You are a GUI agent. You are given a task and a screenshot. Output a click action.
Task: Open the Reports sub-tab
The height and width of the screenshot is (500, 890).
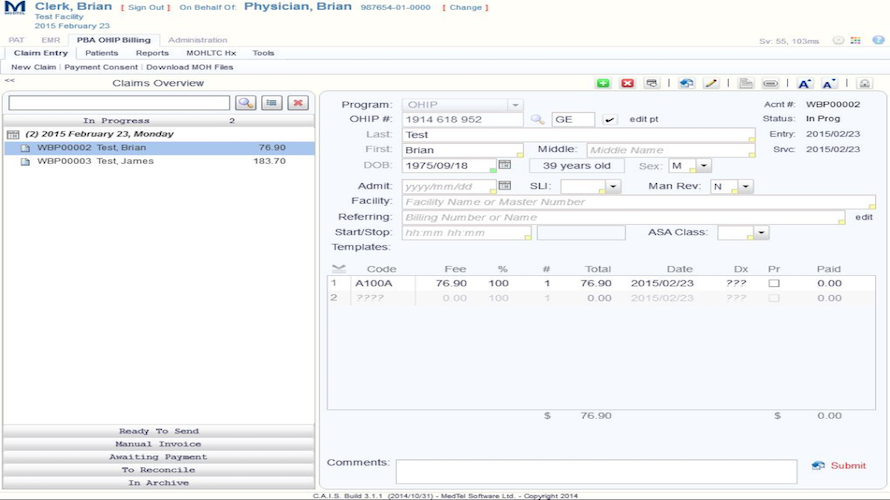click(152, 53)
